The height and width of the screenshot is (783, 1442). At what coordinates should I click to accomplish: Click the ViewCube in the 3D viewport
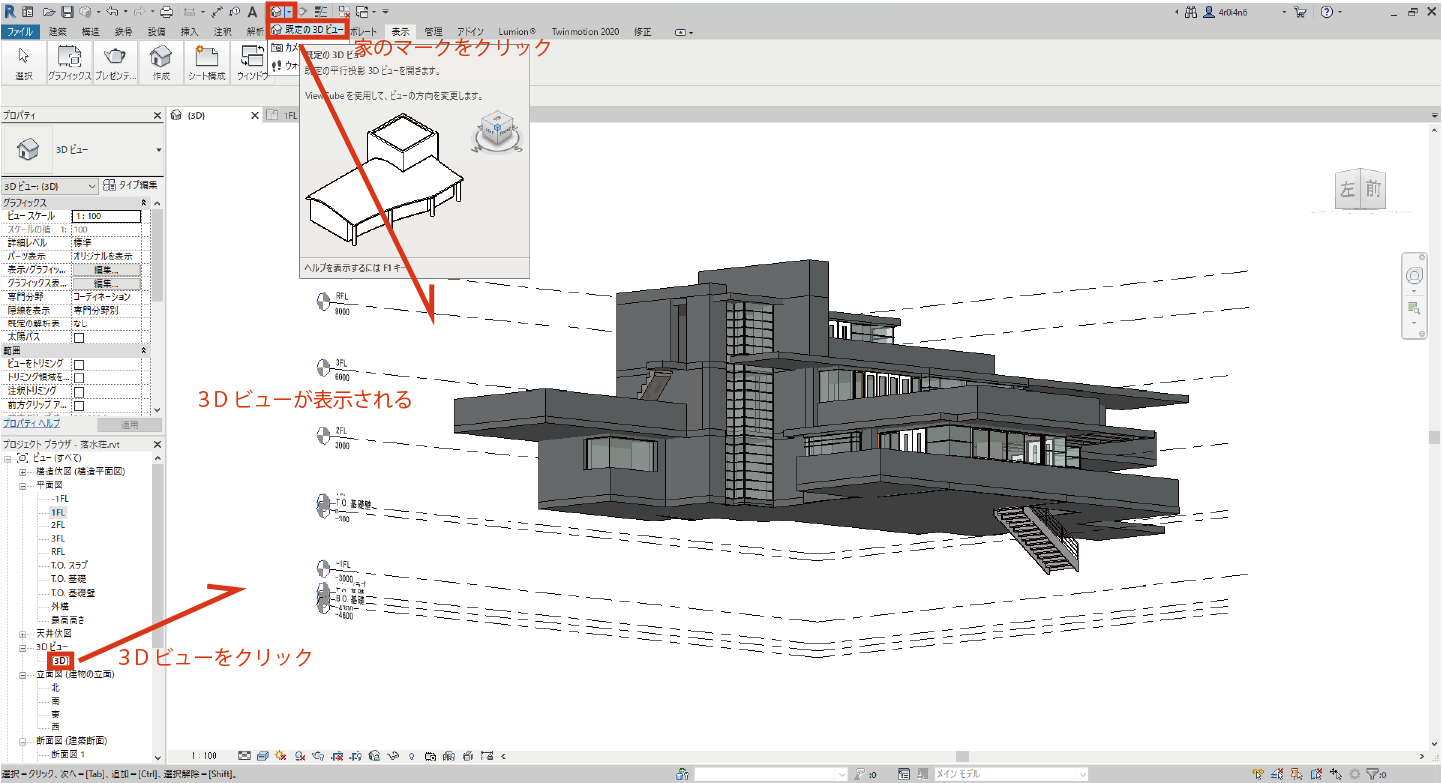(x=1360, y=190)
